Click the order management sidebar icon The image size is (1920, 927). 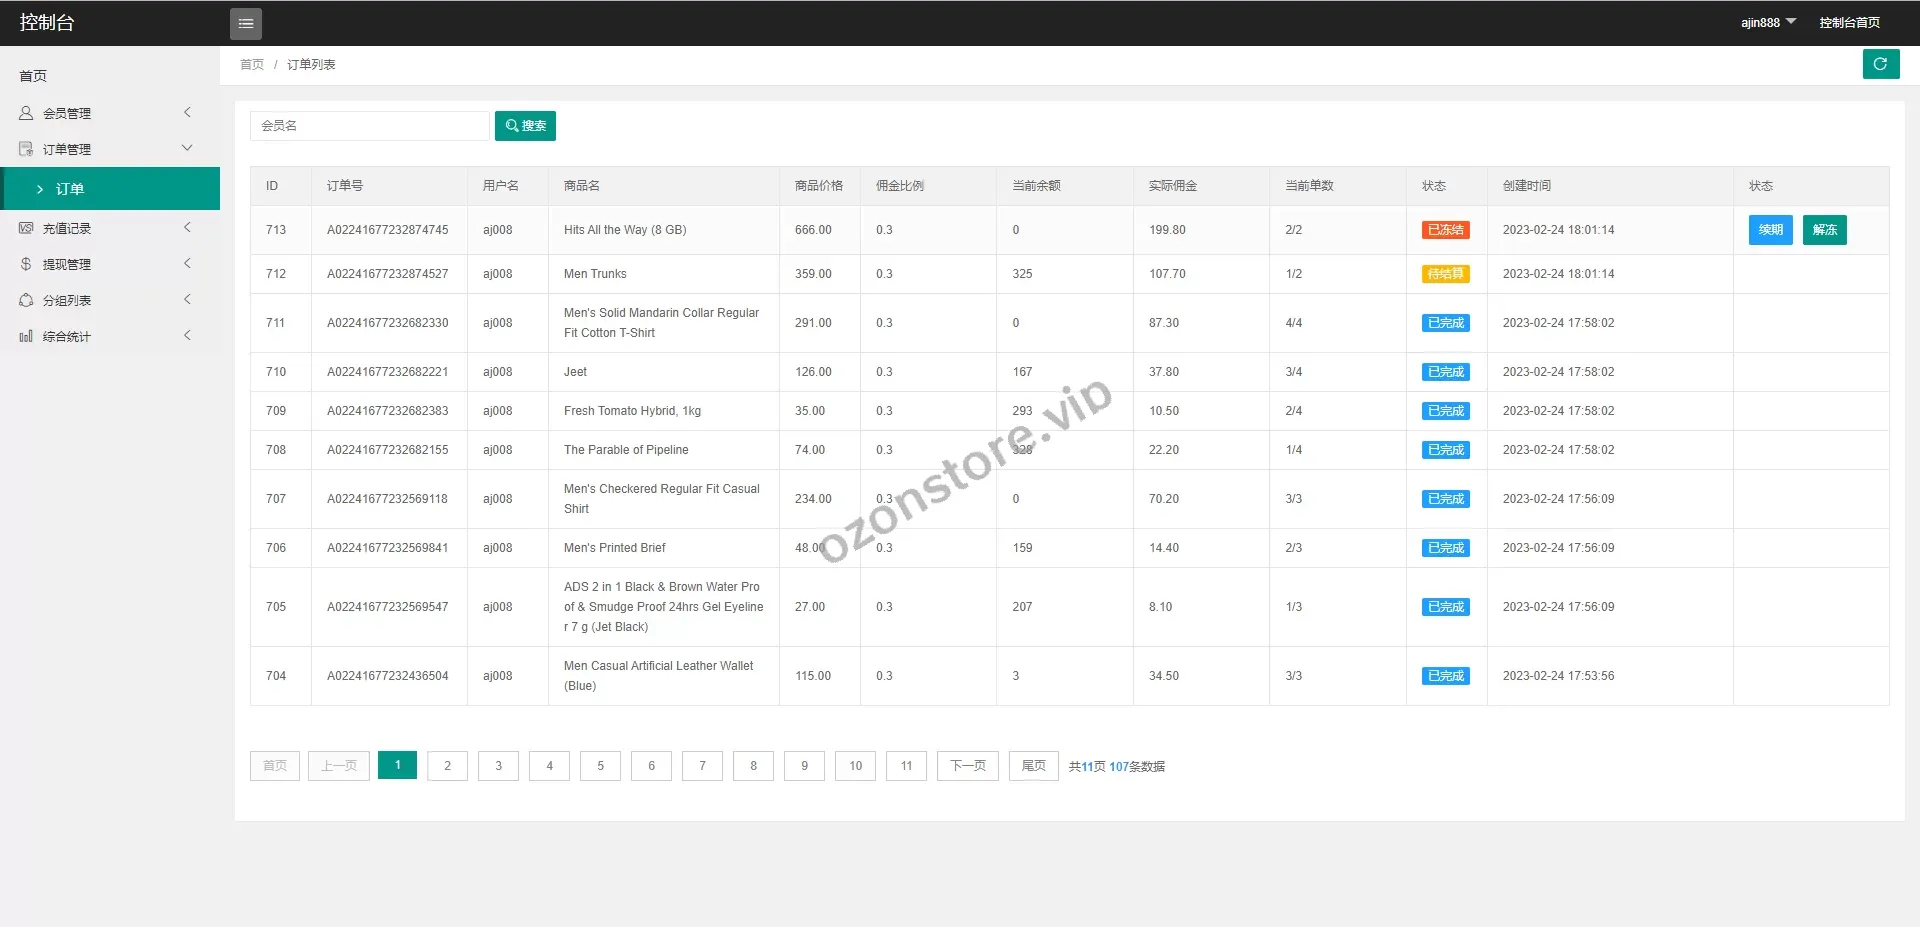coord(26,149)
